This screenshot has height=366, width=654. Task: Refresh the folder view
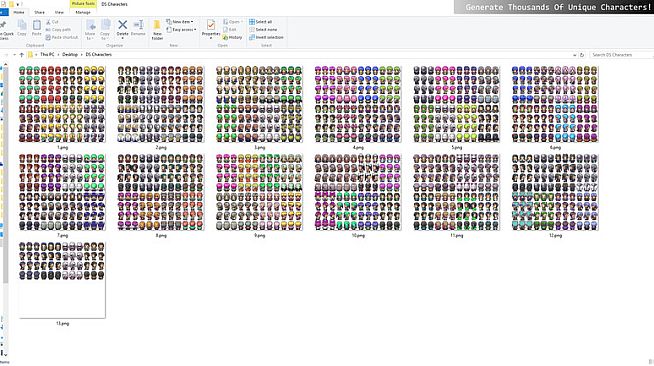(x=582, y=55)
